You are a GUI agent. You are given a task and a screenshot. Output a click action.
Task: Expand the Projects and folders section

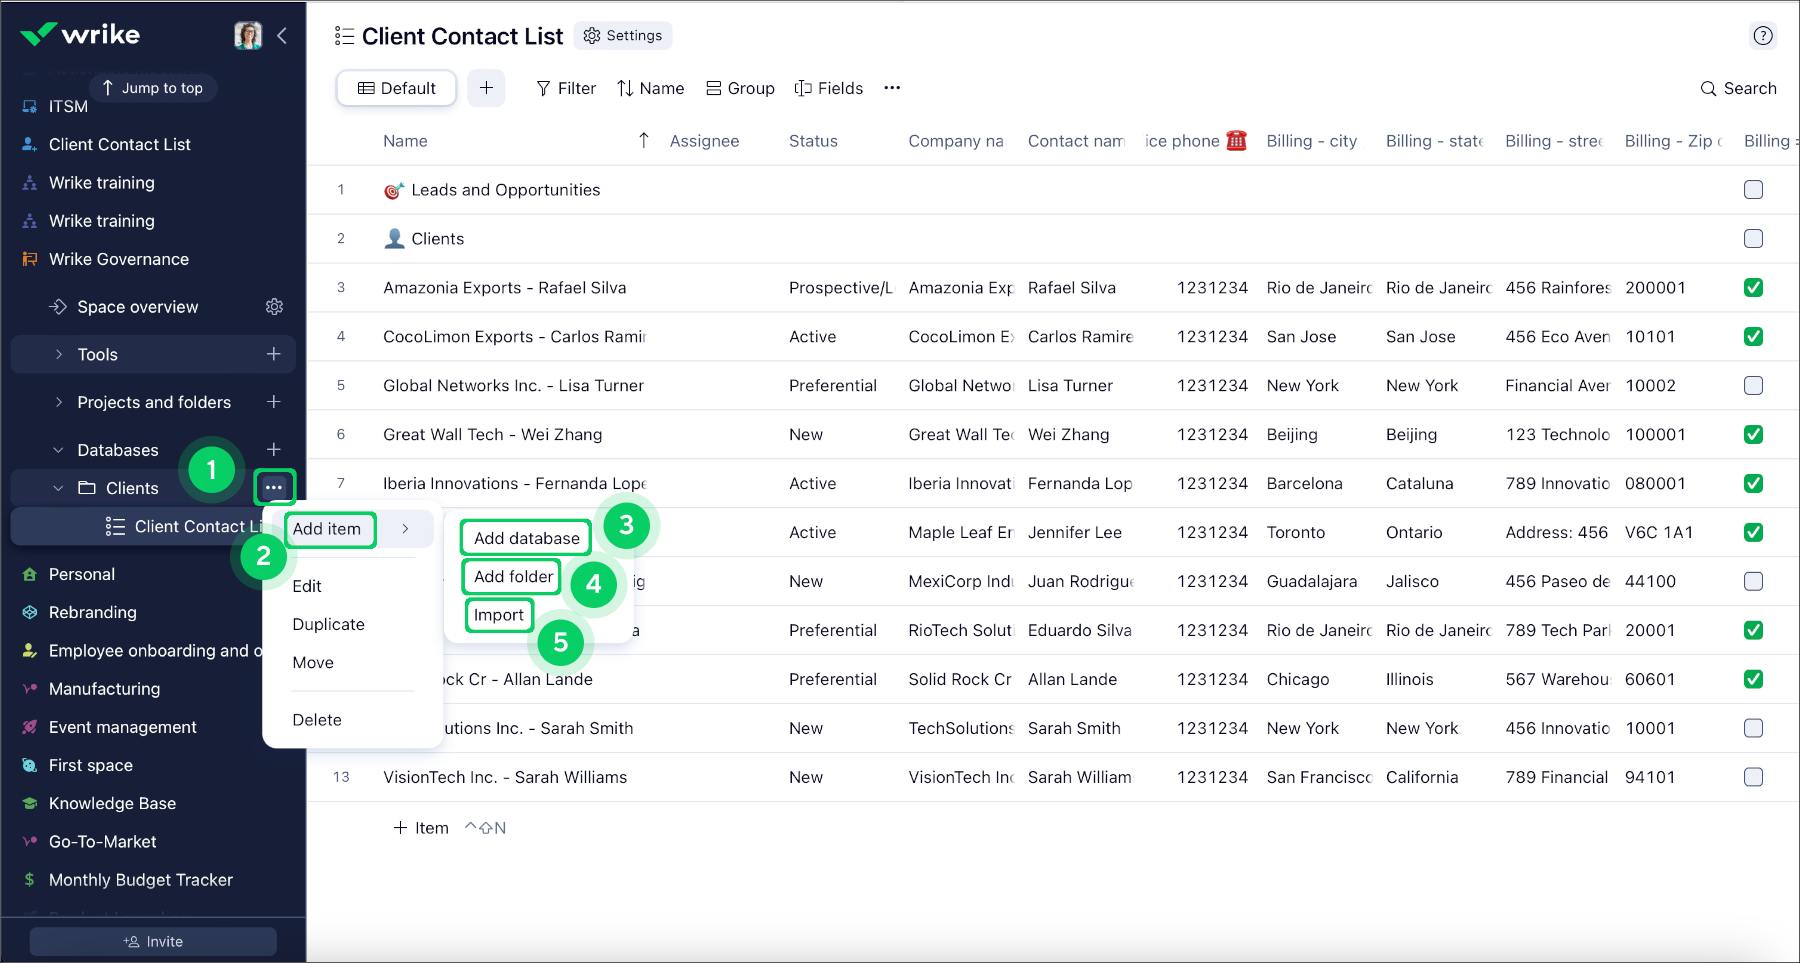58,402
